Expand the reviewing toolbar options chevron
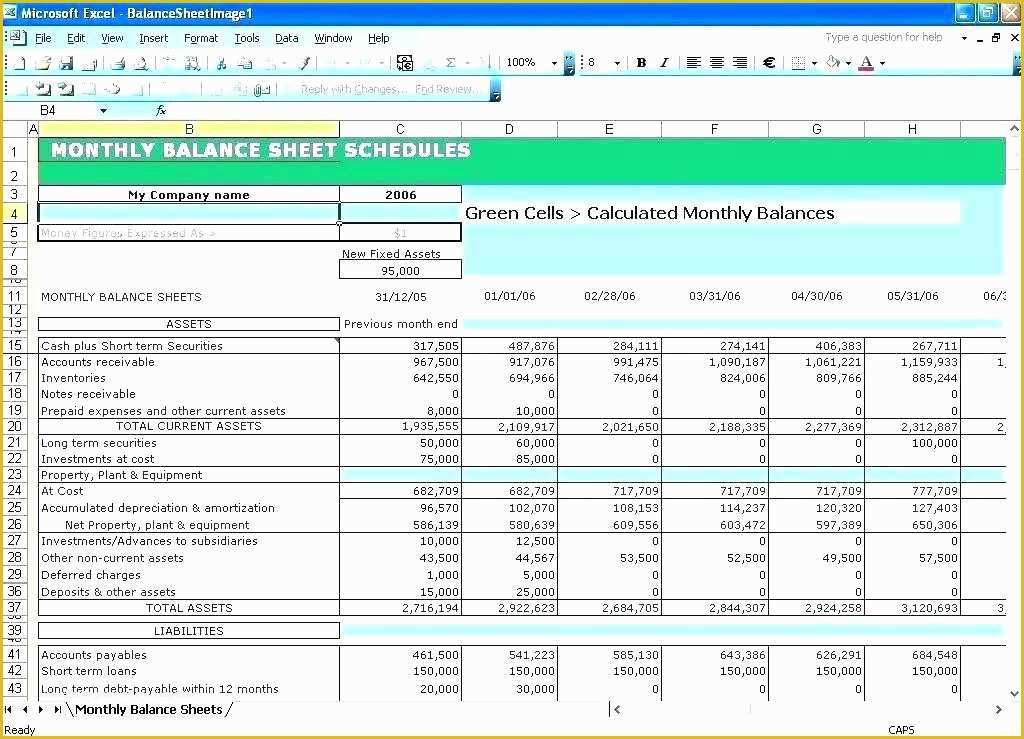Image resolution: width=1024 pixels, height=739 pixels. point(496,91)
